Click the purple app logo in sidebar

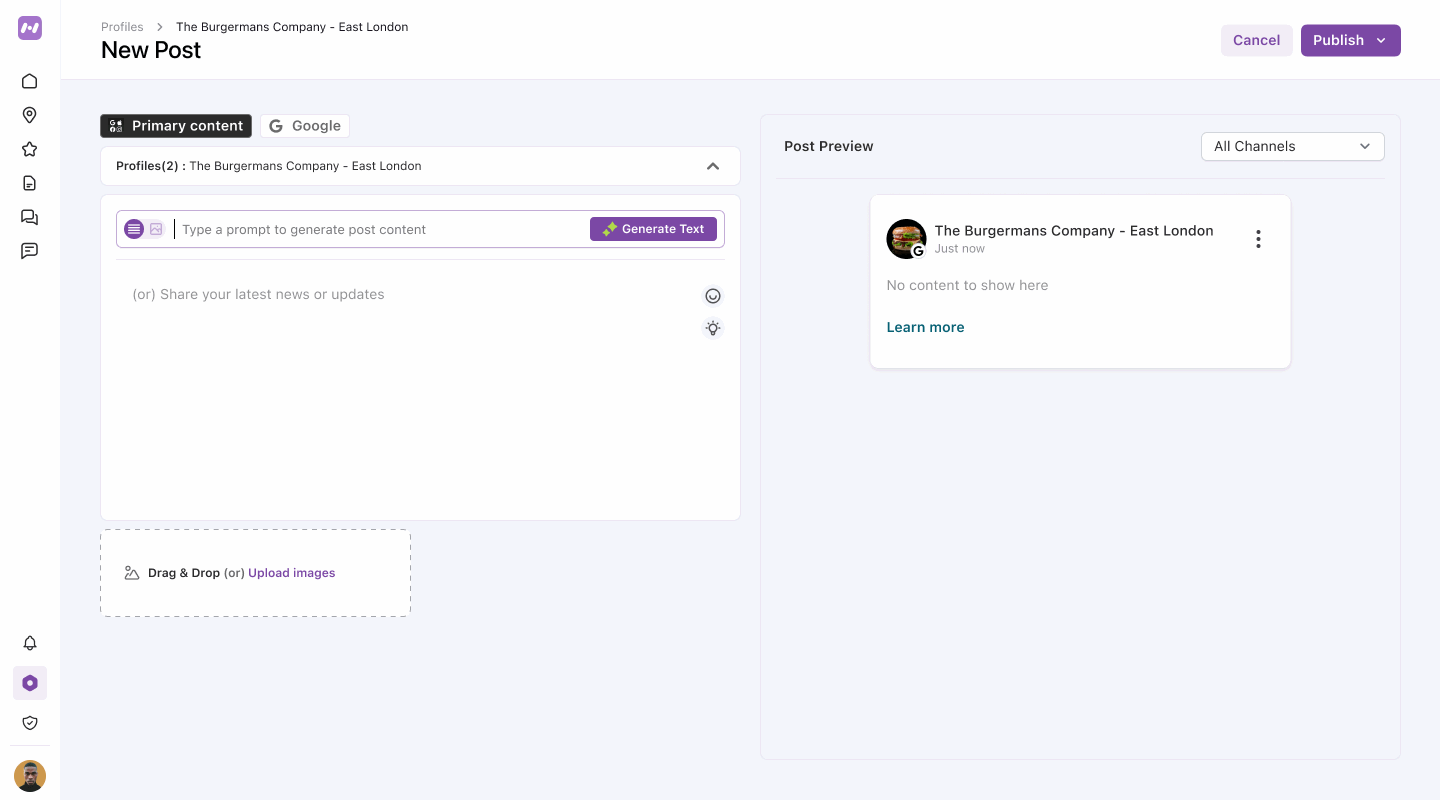[30, 28]
